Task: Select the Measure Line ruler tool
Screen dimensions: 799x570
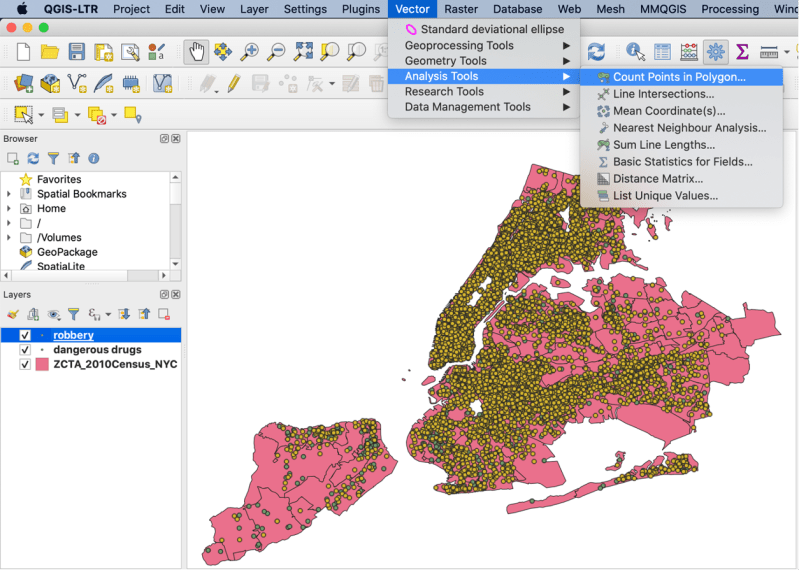Action: [x=769, y=52]
